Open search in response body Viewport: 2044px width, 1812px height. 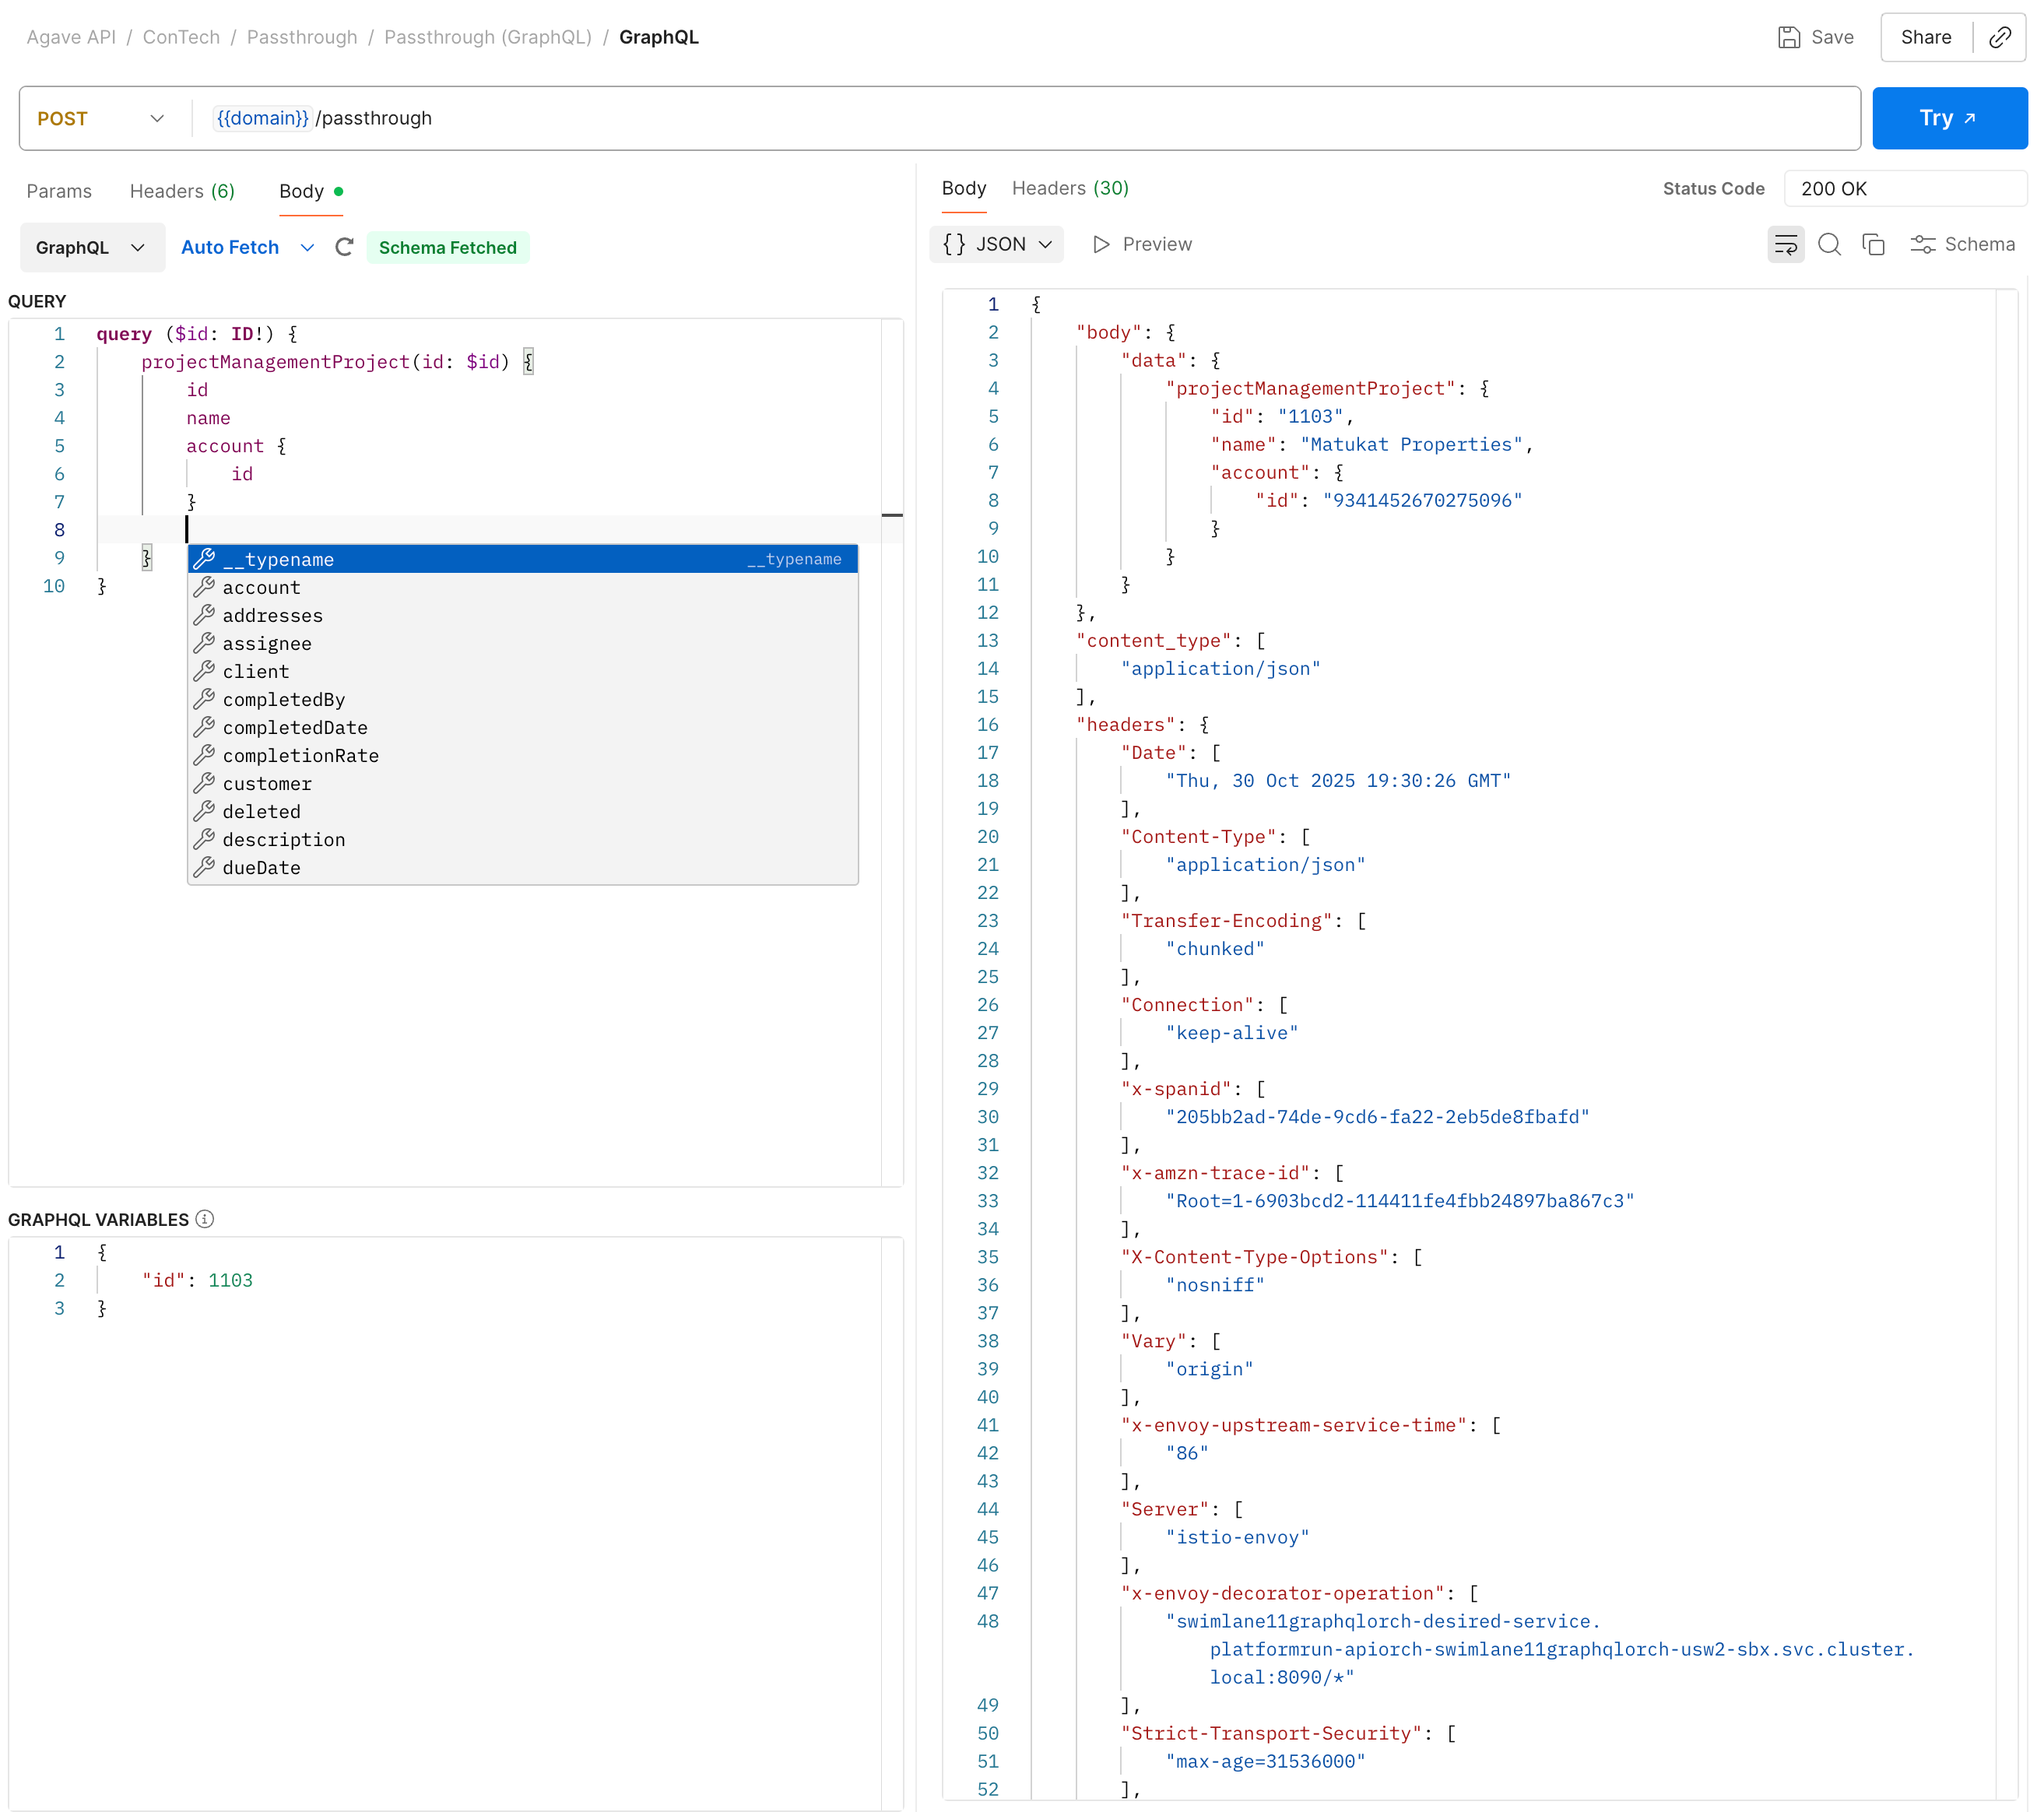click(x=1829, y=244)
